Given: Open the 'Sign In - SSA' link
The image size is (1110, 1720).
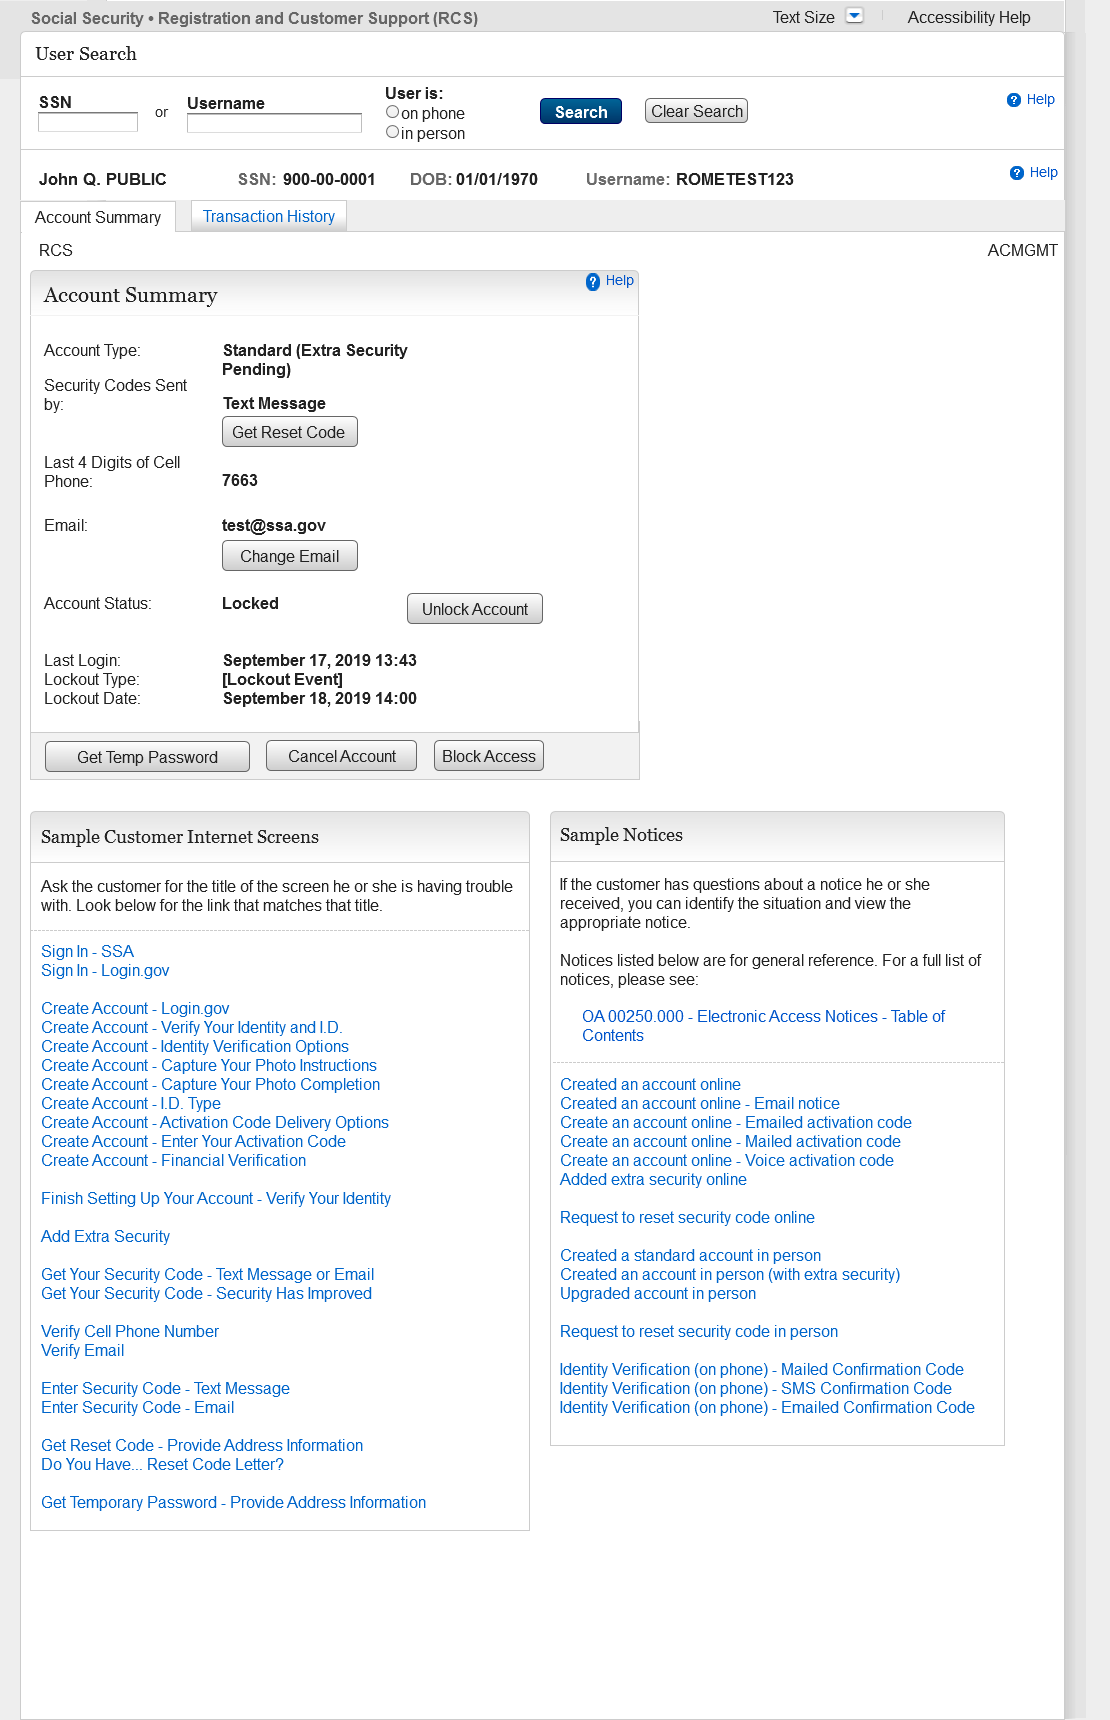Looking at the screenshot, I should pos(87,951).
